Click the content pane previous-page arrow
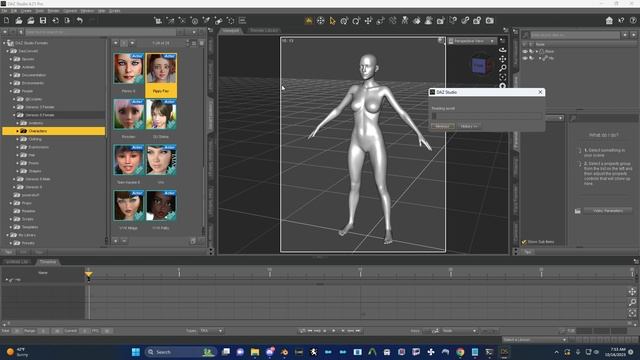This screenshot has height=360, width=640. [x=116, y=43]
